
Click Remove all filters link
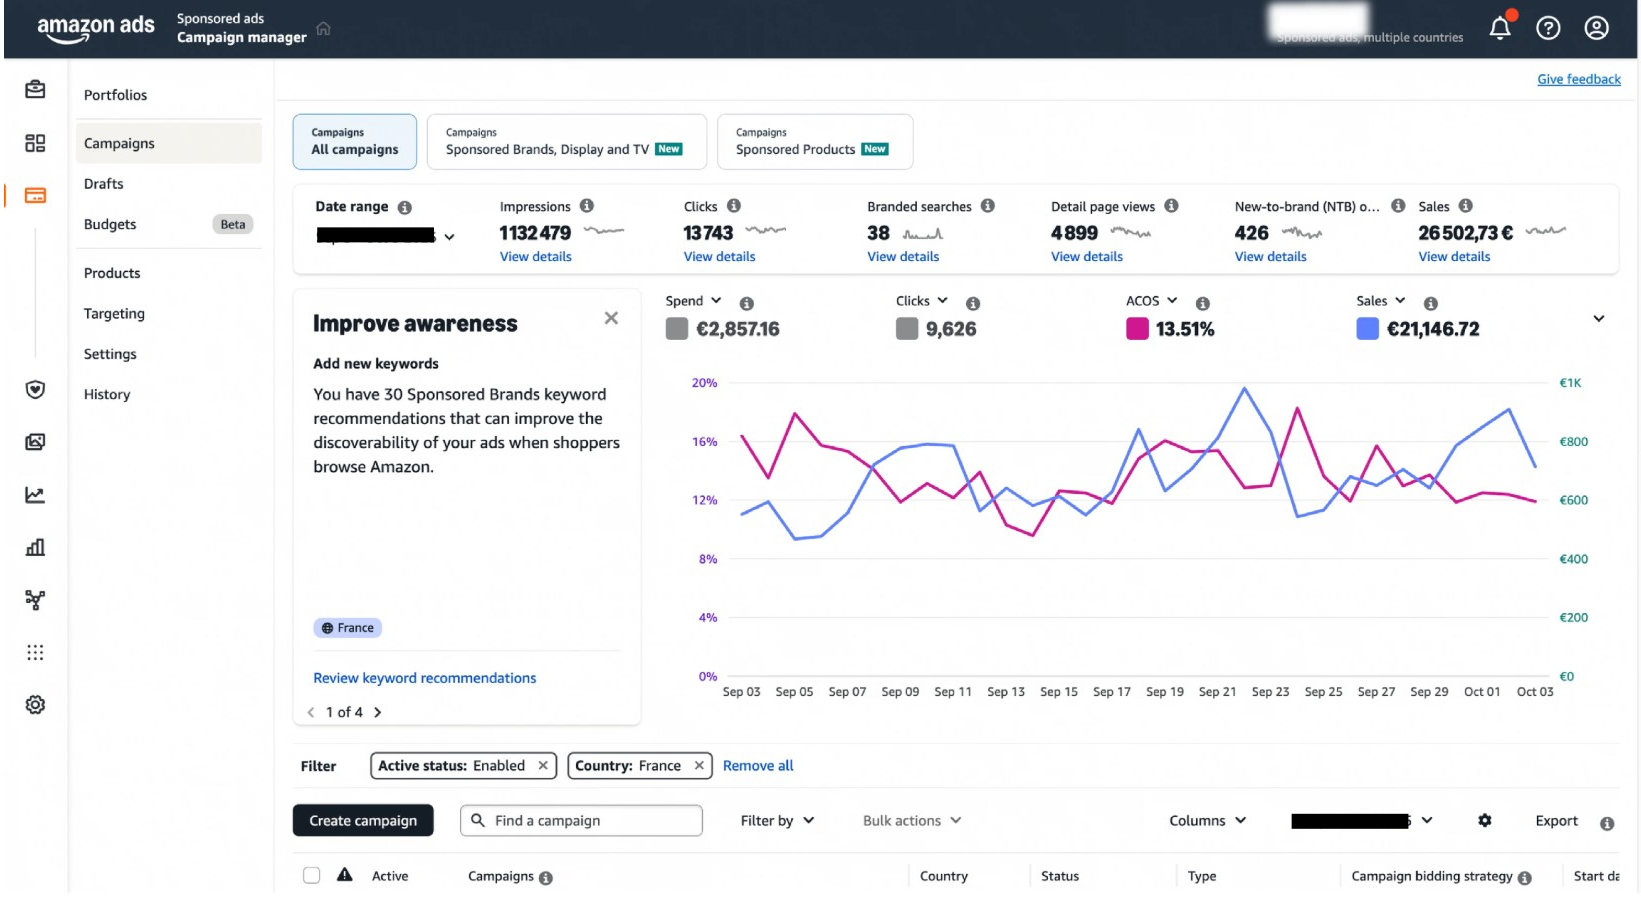758,766
